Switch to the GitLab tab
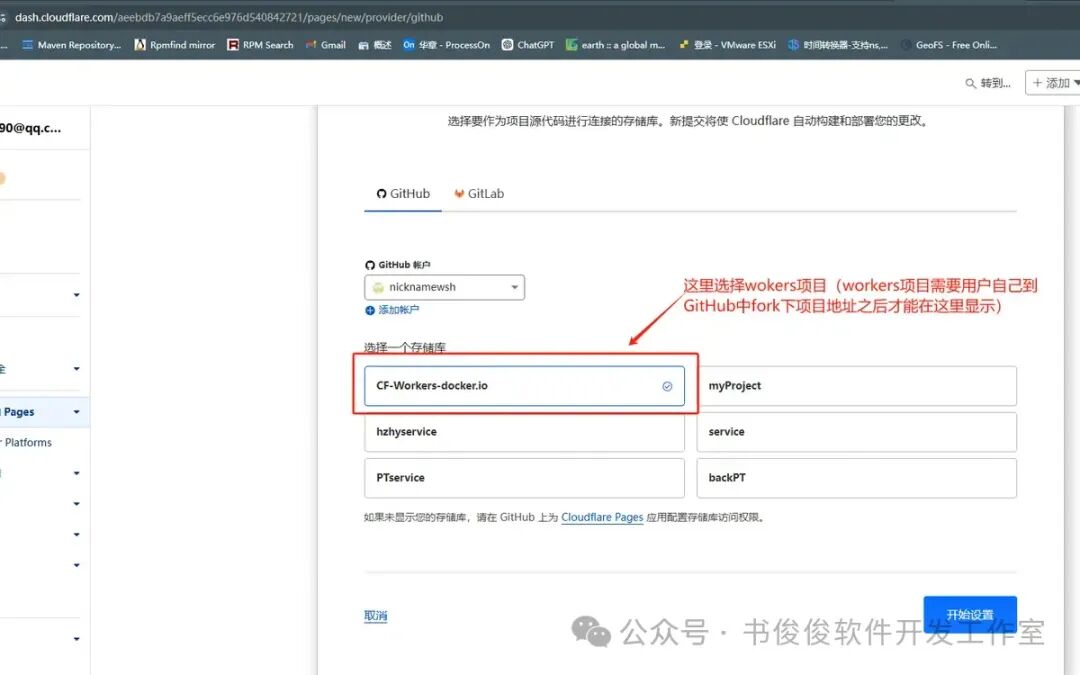Screen dimensions: 1080x675 click(x=479, y=194)
